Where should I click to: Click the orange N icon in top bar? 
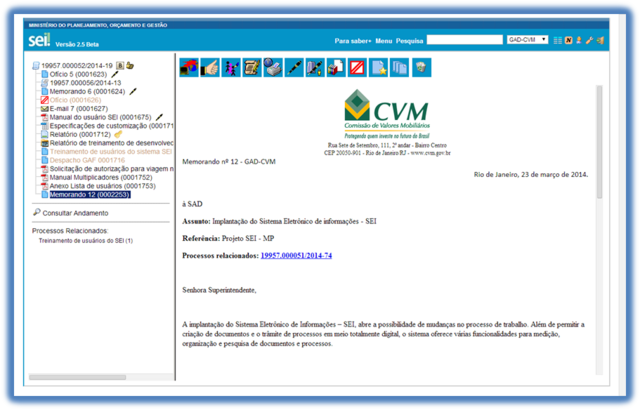coord(569,40)
